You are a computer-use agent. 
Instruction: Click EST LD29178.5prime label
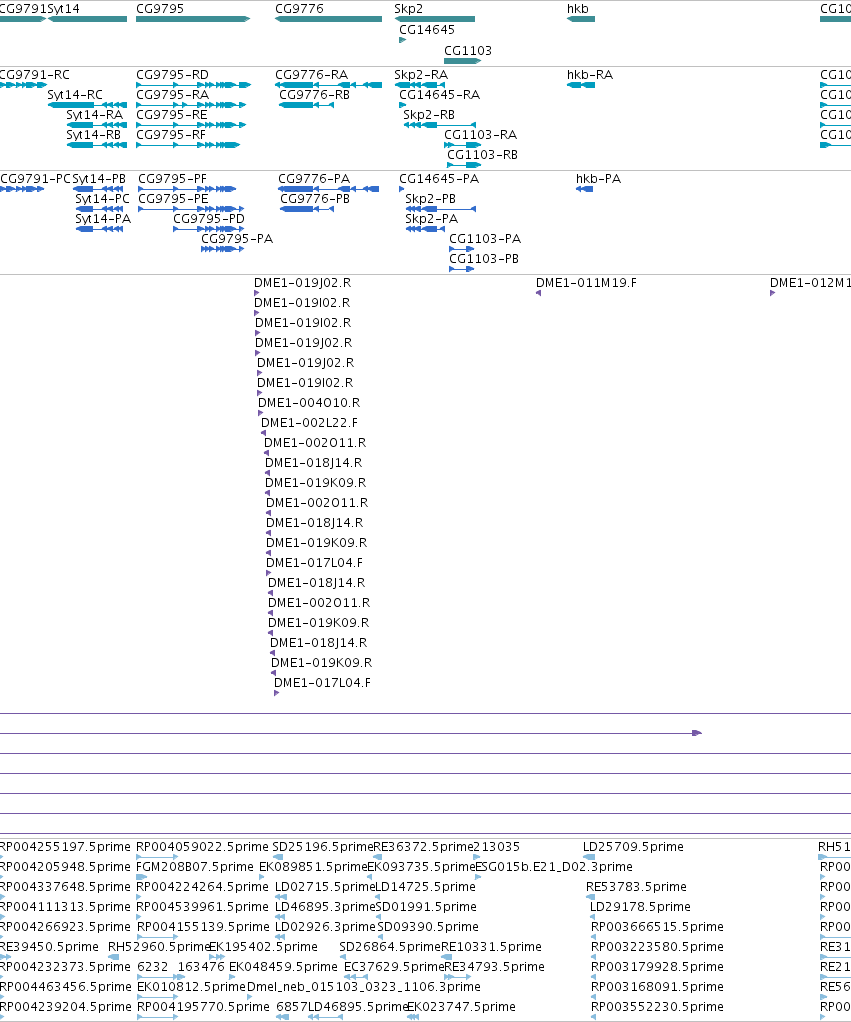point(640,907)
